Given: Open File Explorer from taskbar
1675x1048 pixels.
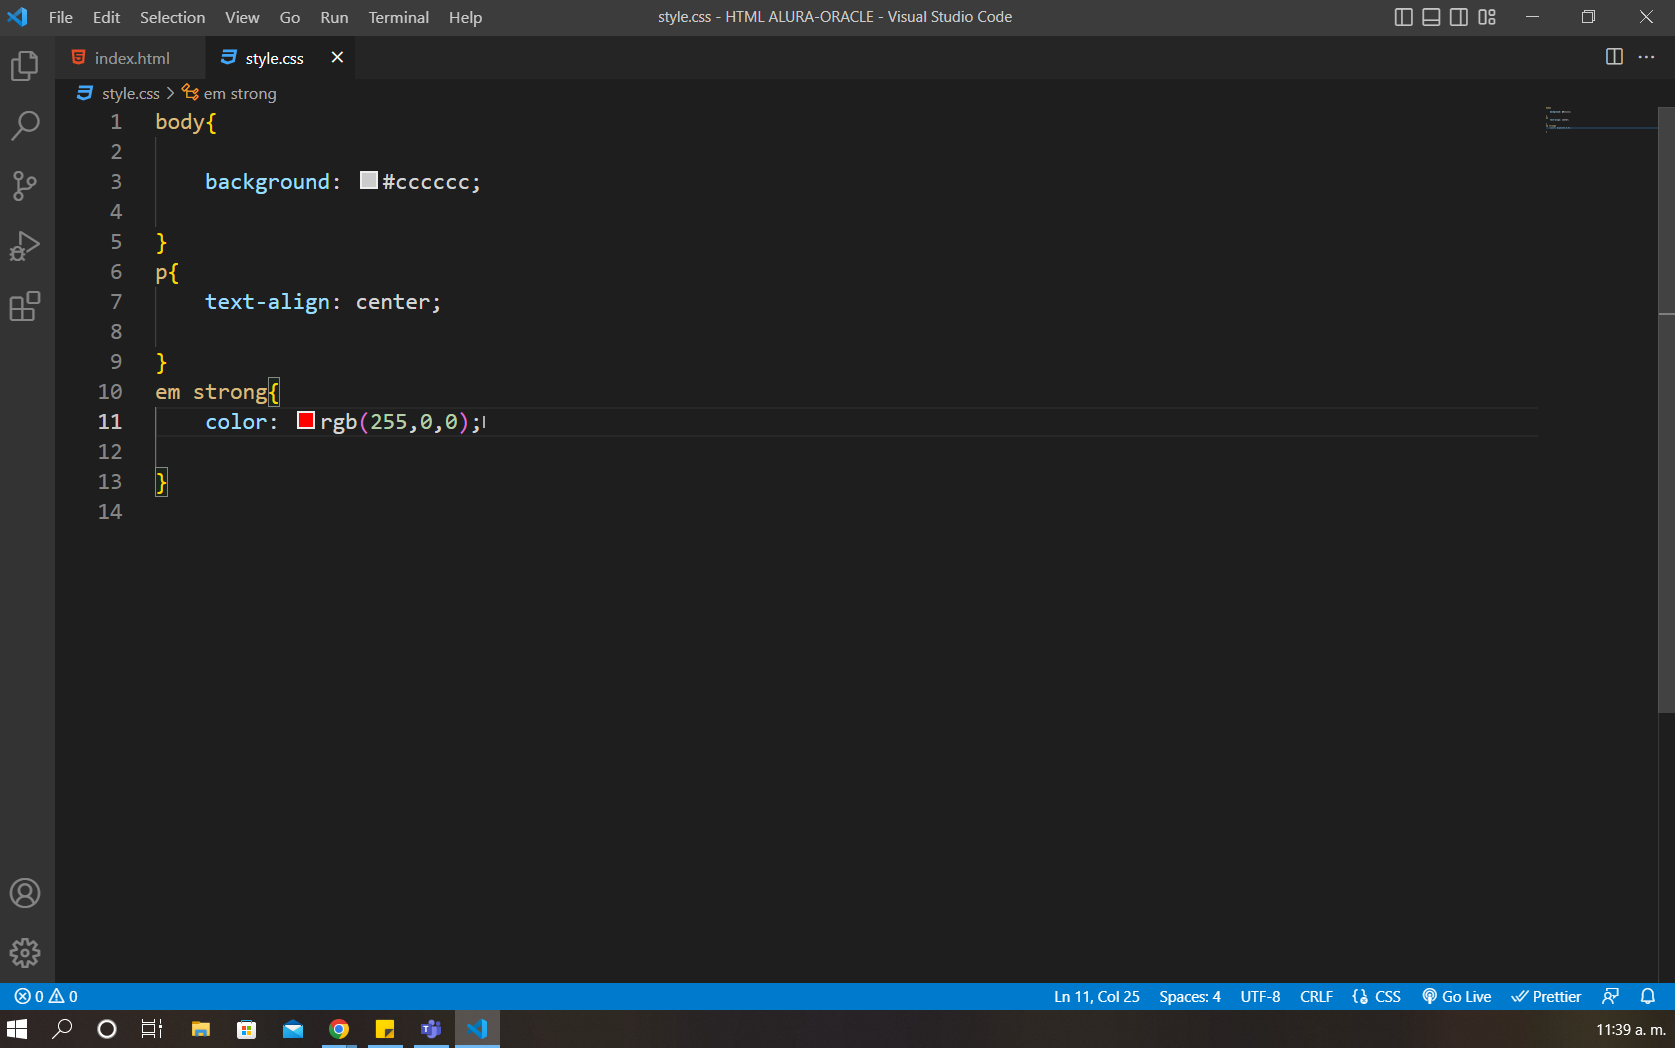Looking at the screenshot, I should tap(201, 1029).
